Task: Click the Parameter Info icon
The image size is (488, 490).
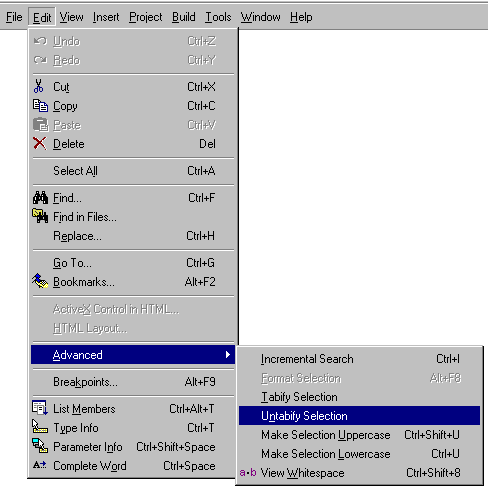Action: click(40, 446)
